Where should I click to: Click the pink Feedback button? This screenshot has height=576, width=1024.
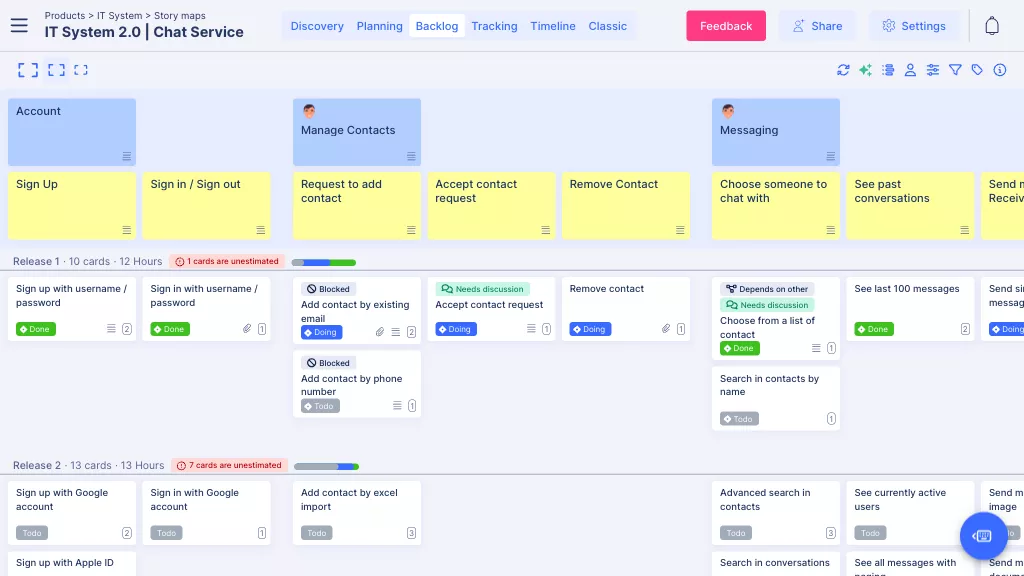coord(725,26)
